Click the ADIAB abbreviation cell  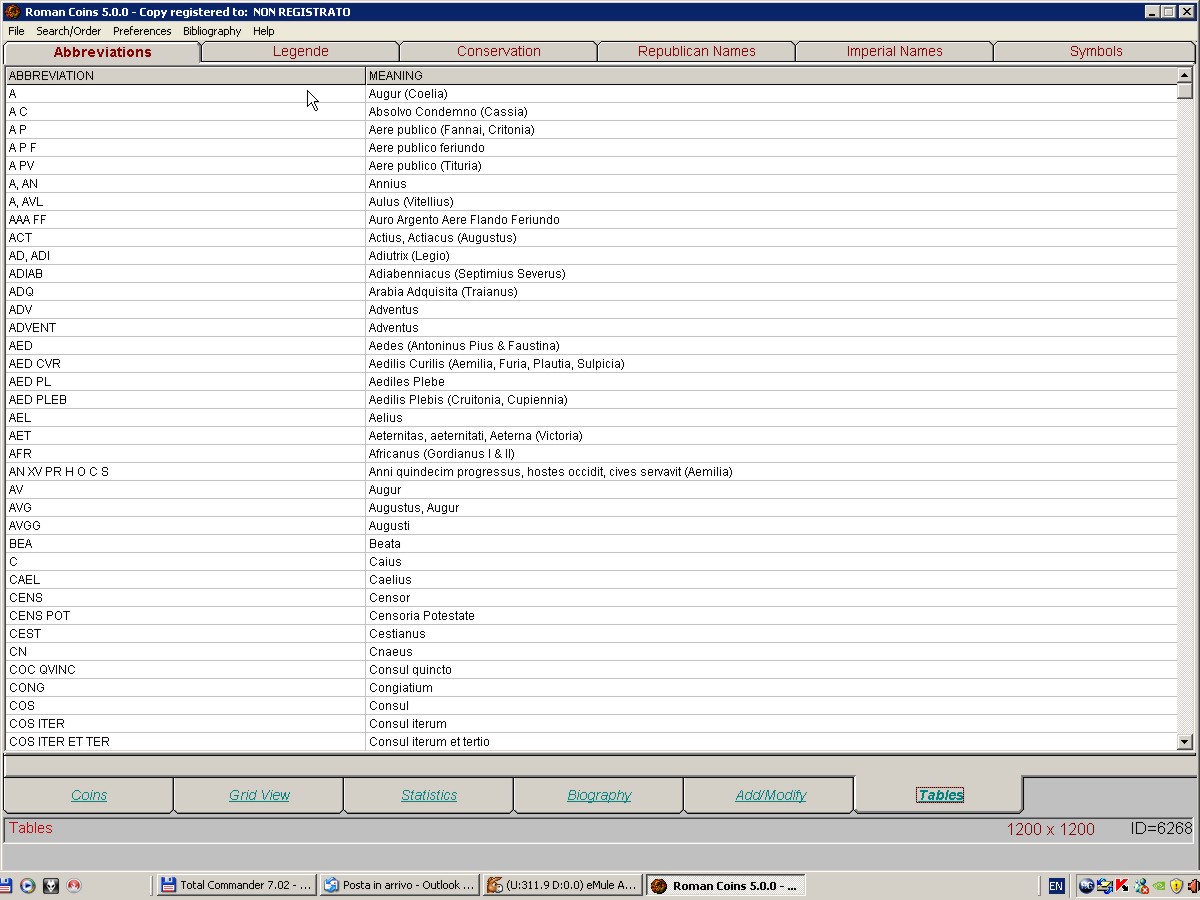click(185, 274)
